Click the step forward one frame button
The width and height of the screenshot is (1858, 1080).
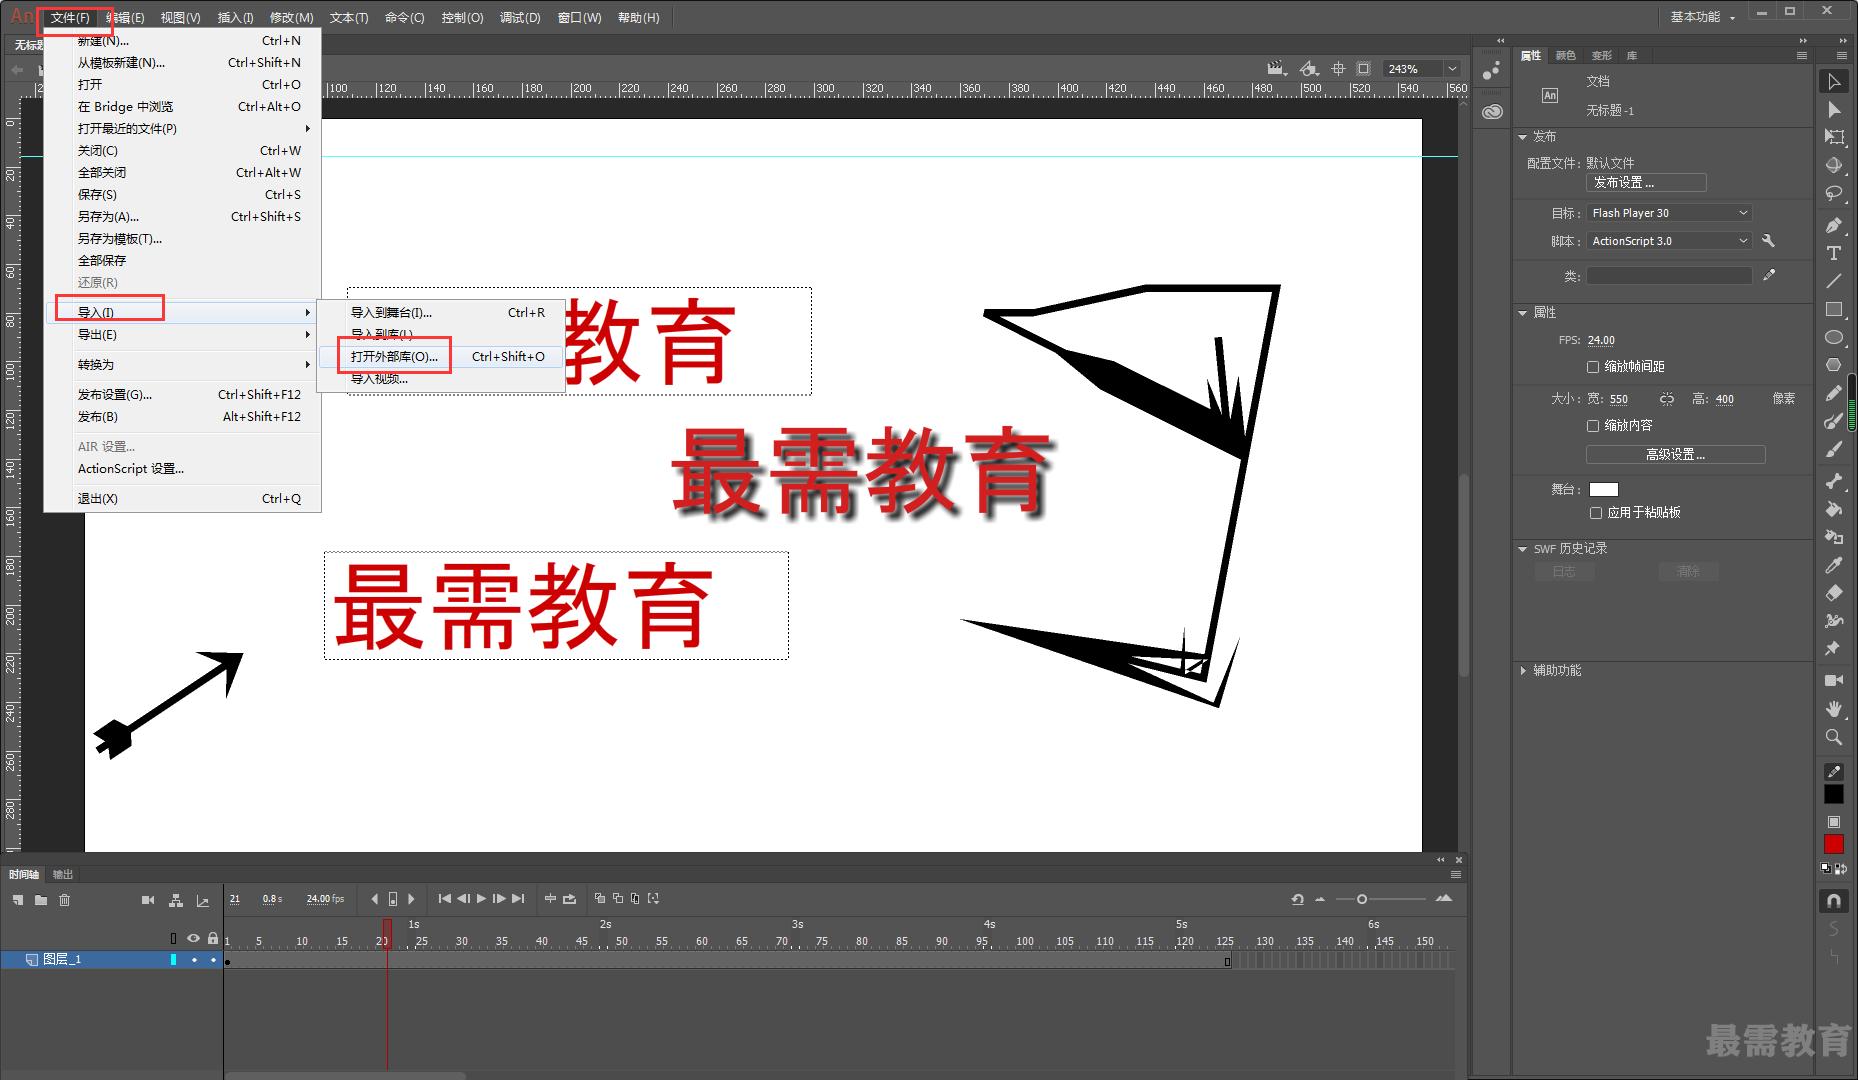point(499,899)
